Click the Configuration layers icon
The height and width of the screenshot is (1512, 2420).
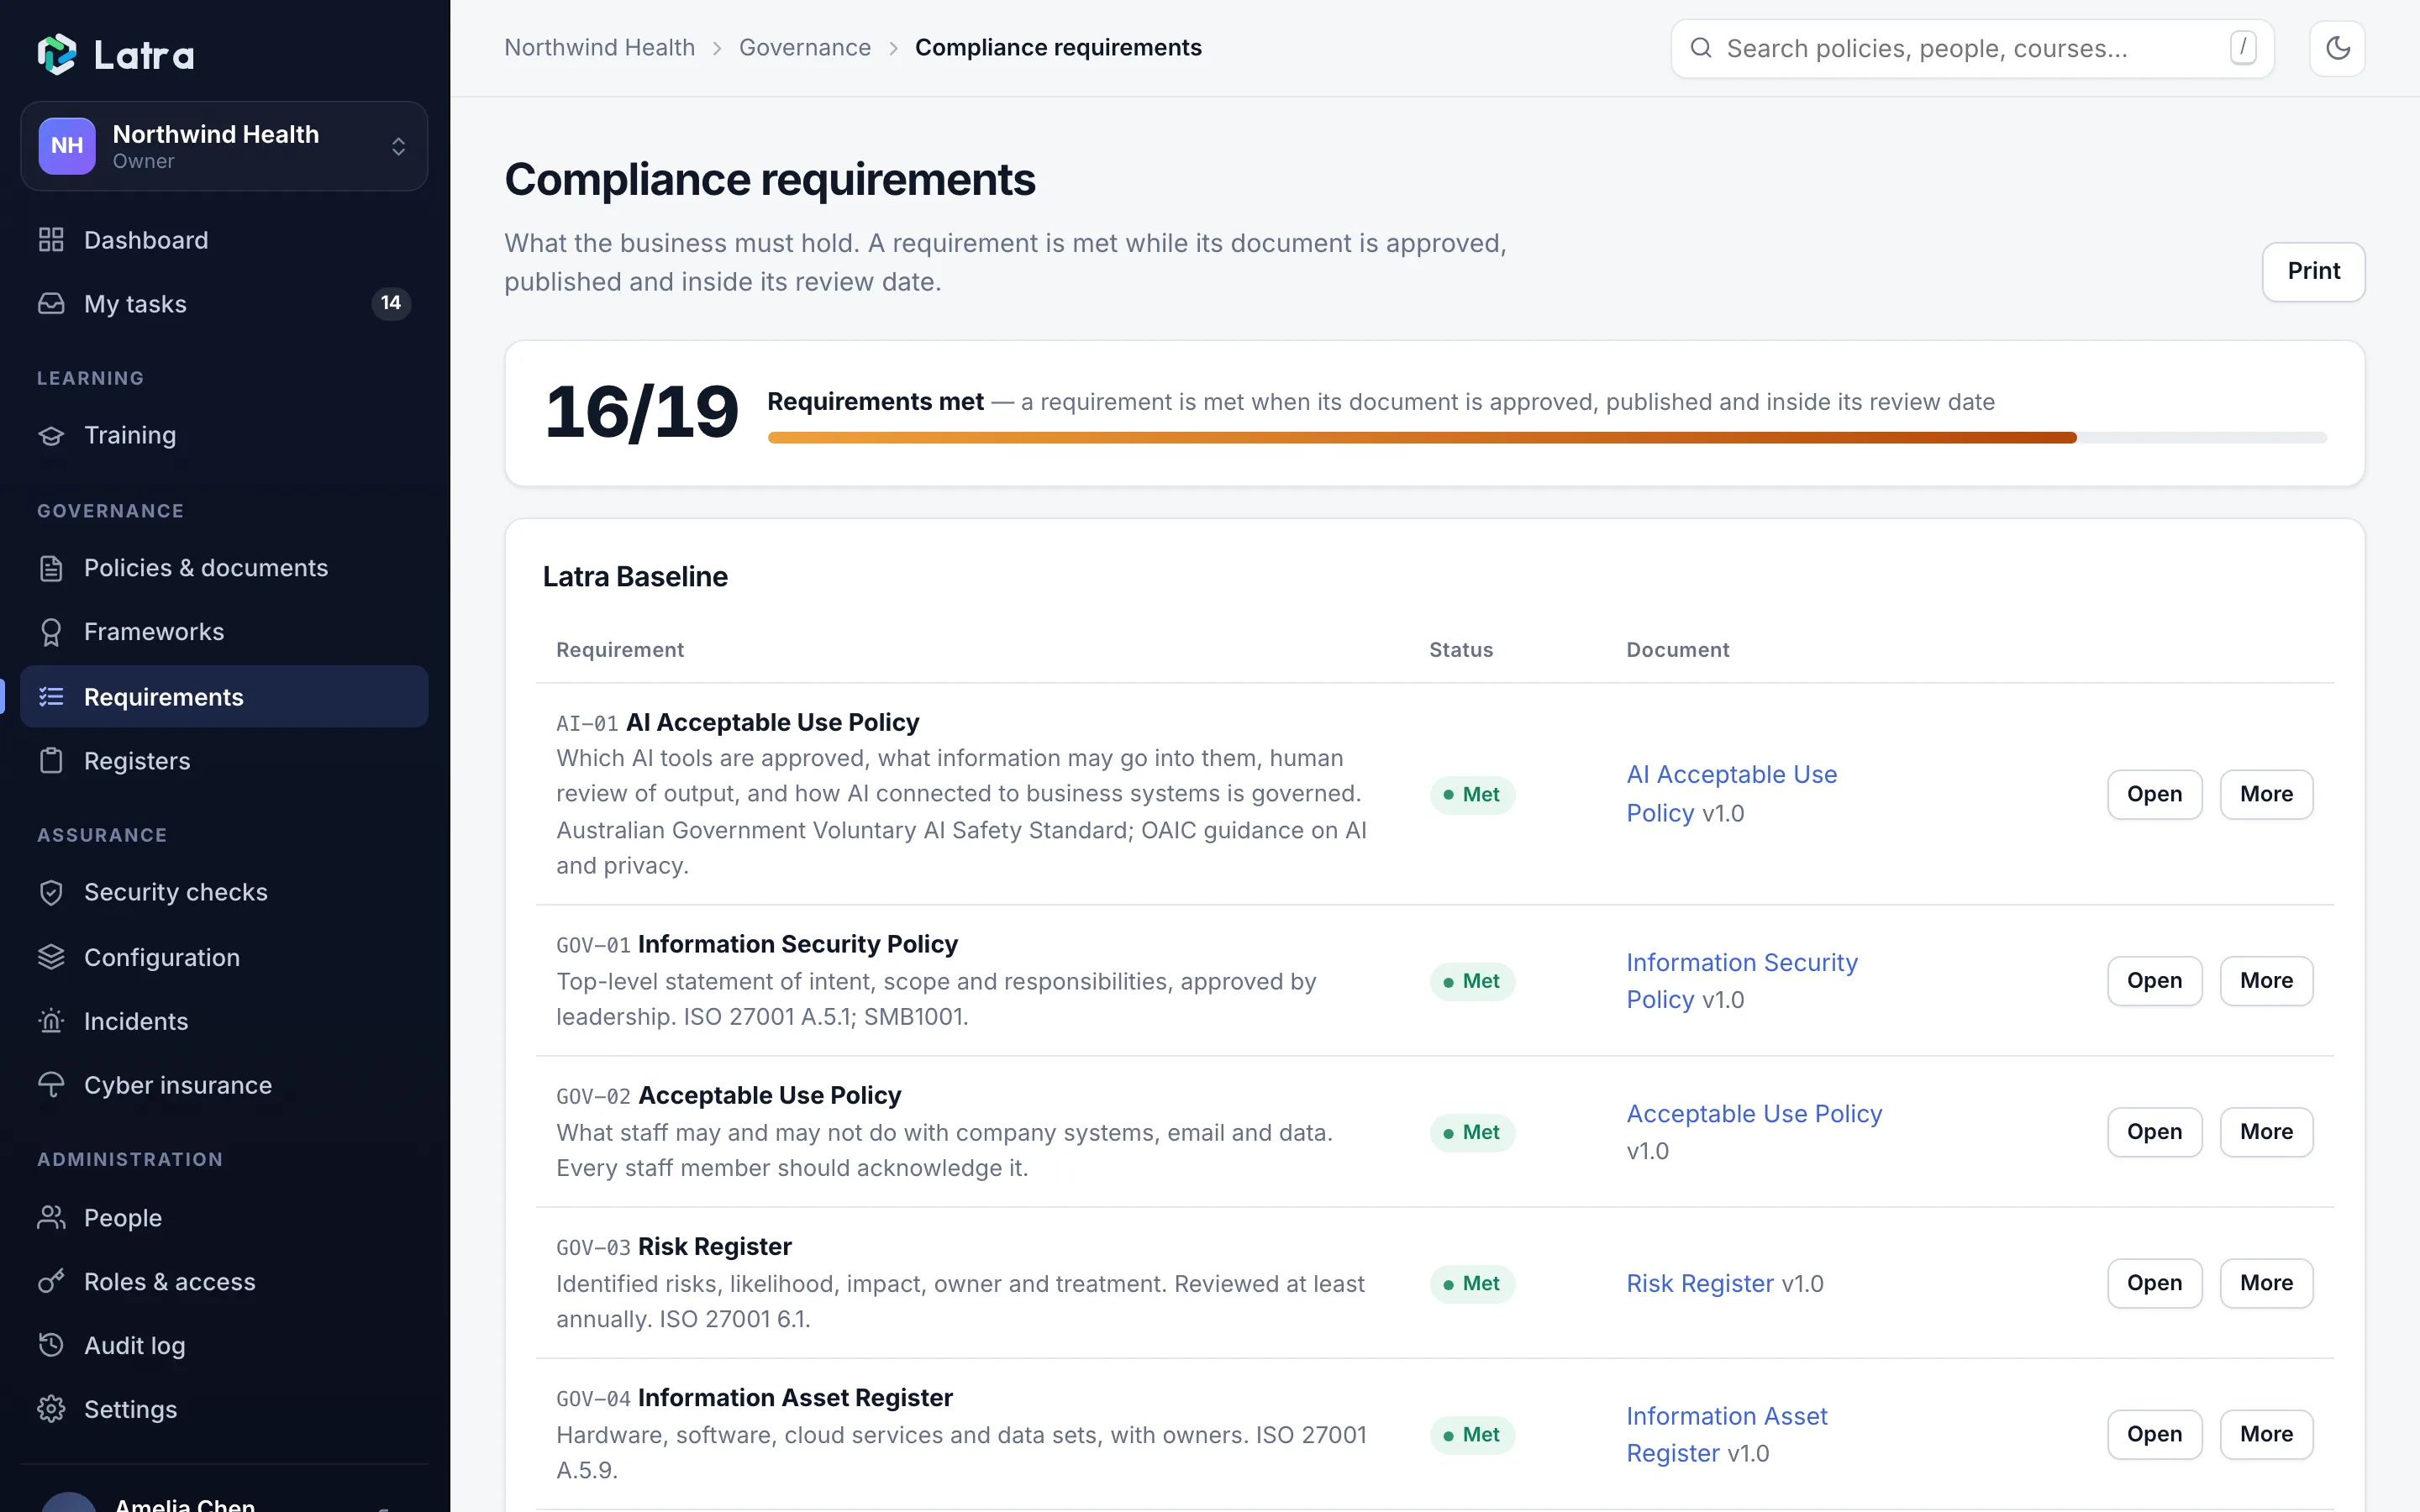(51, 957)
